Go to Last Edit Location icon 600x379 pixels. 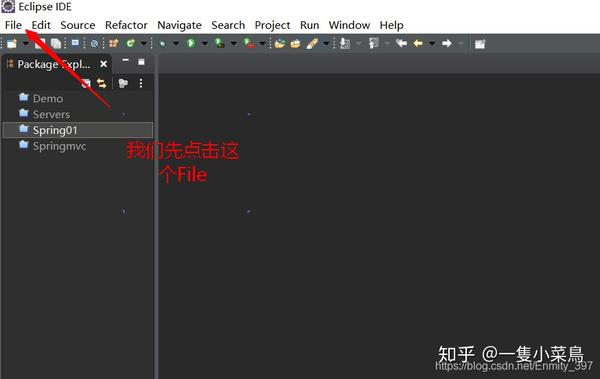[401, 43]
